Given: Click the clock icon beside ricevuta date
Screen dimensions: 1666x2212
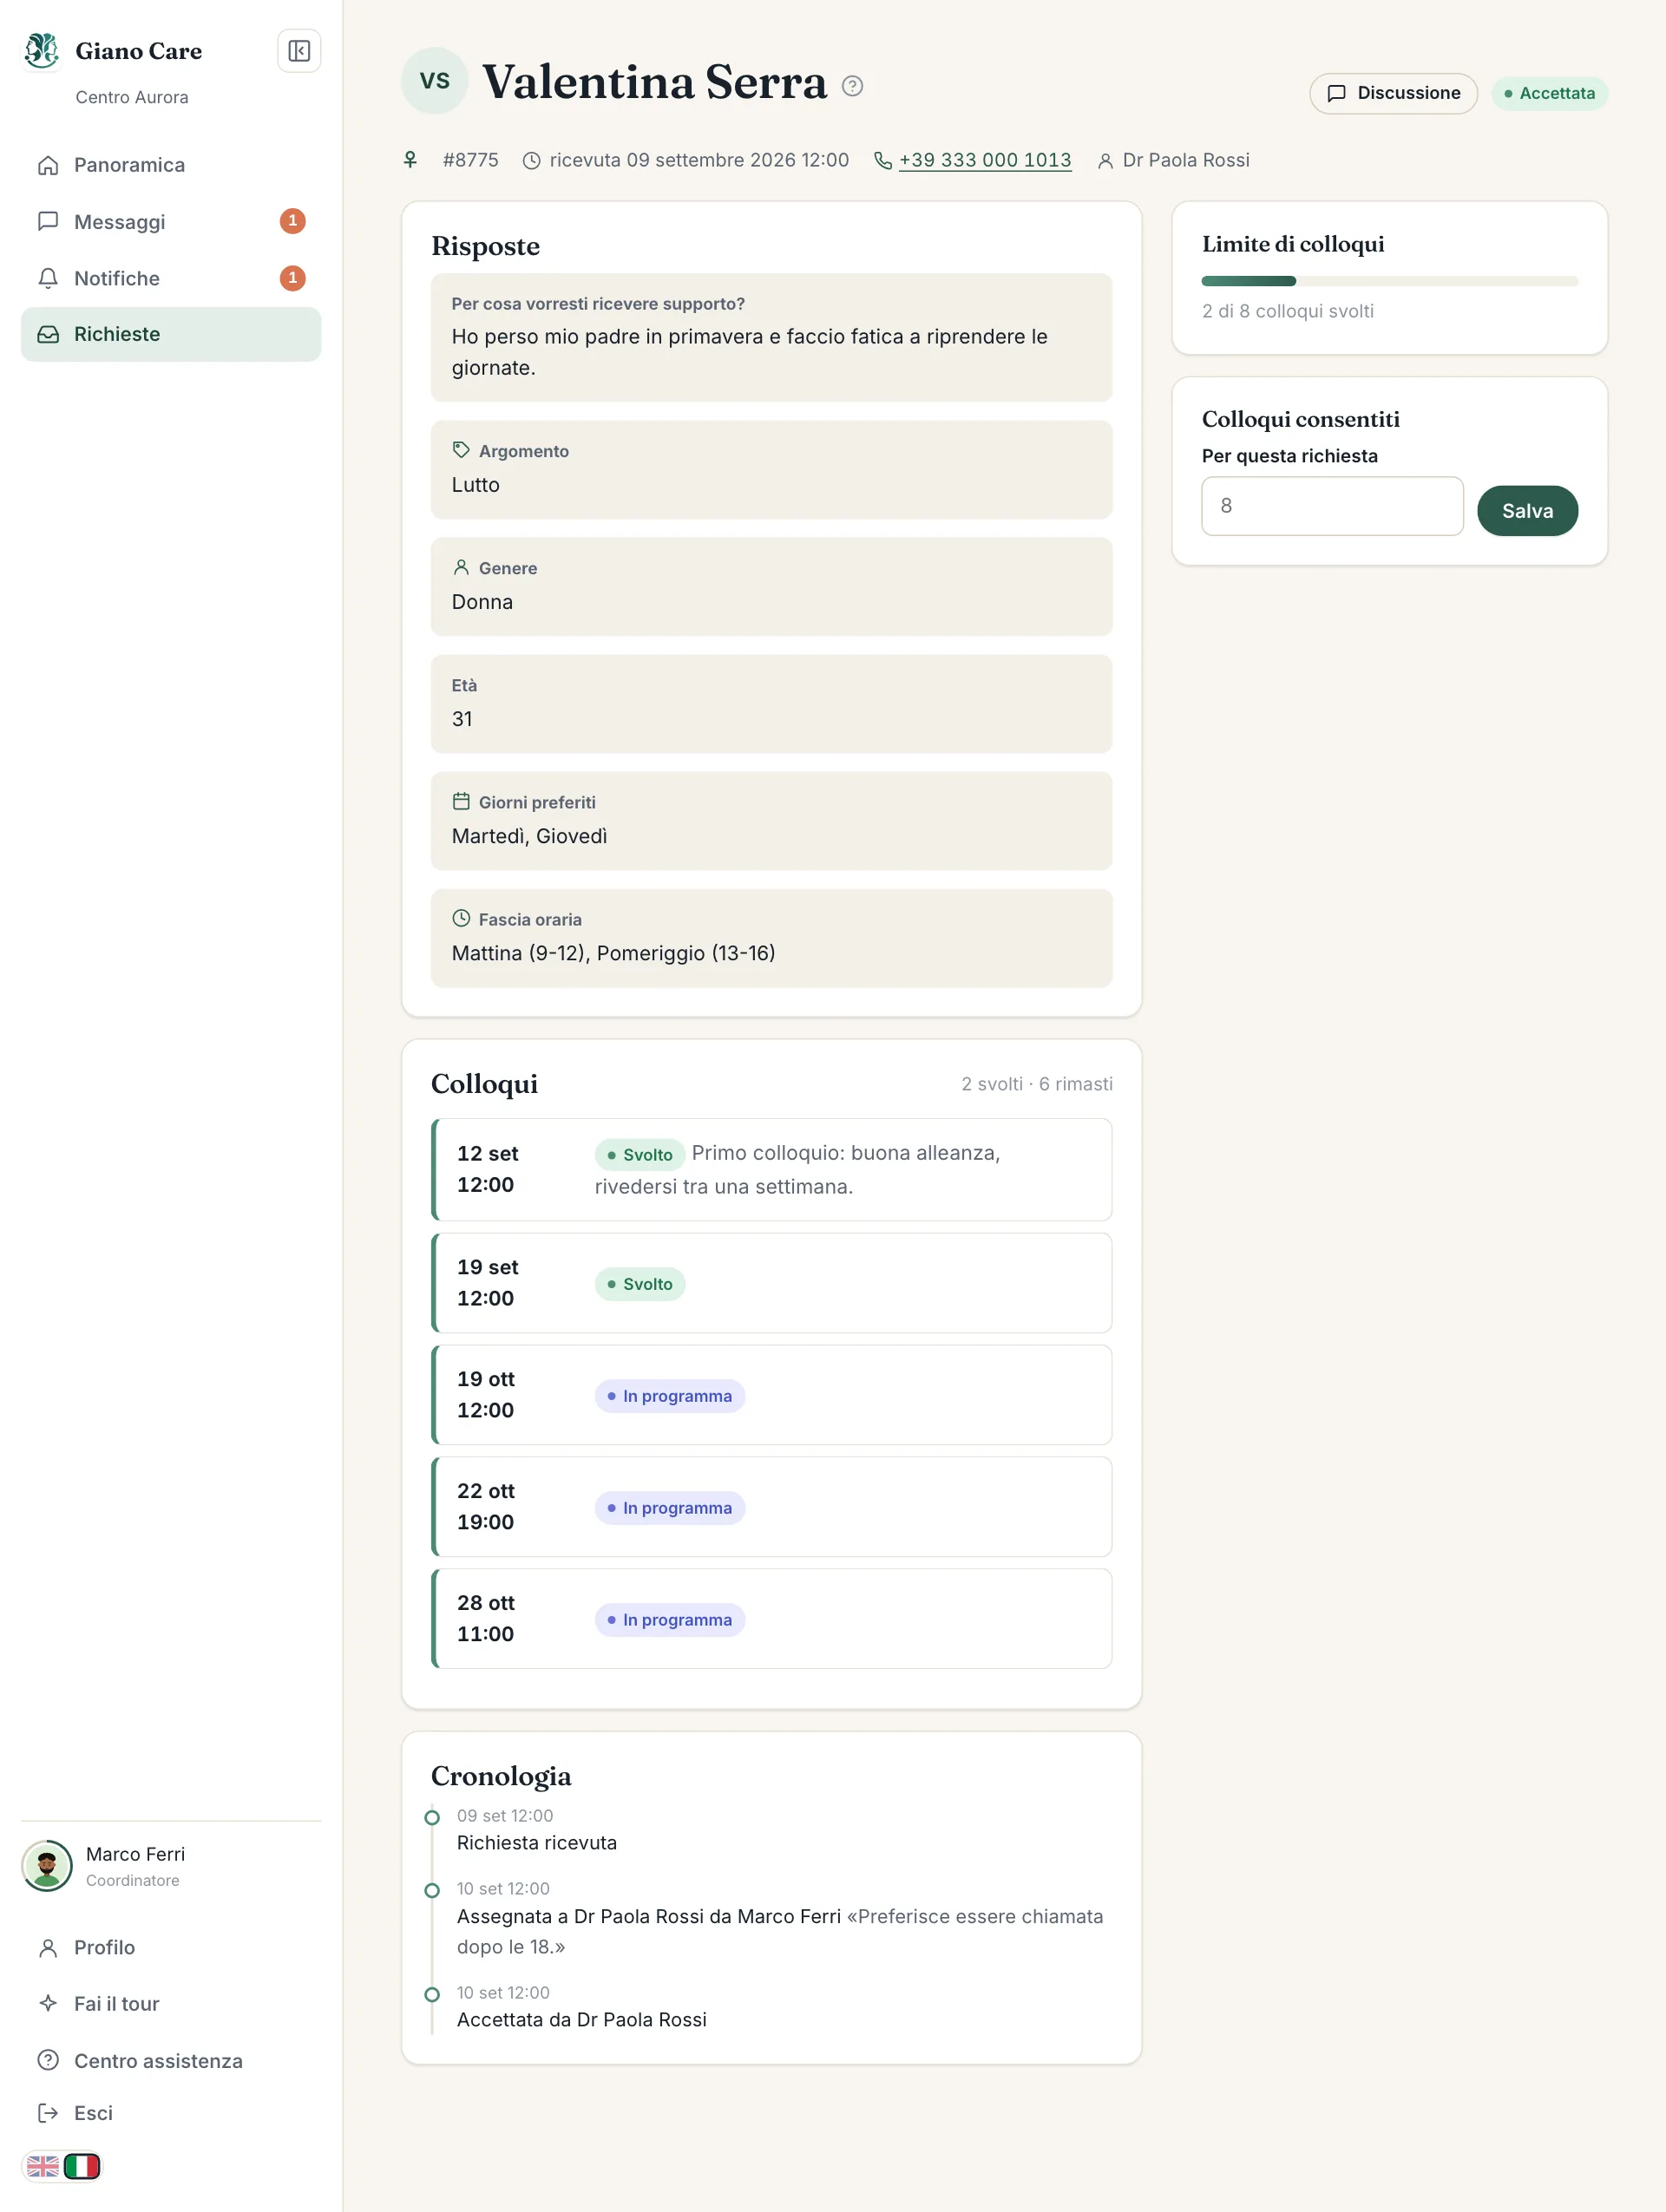Looking at the screenshot, I should 532,161.
